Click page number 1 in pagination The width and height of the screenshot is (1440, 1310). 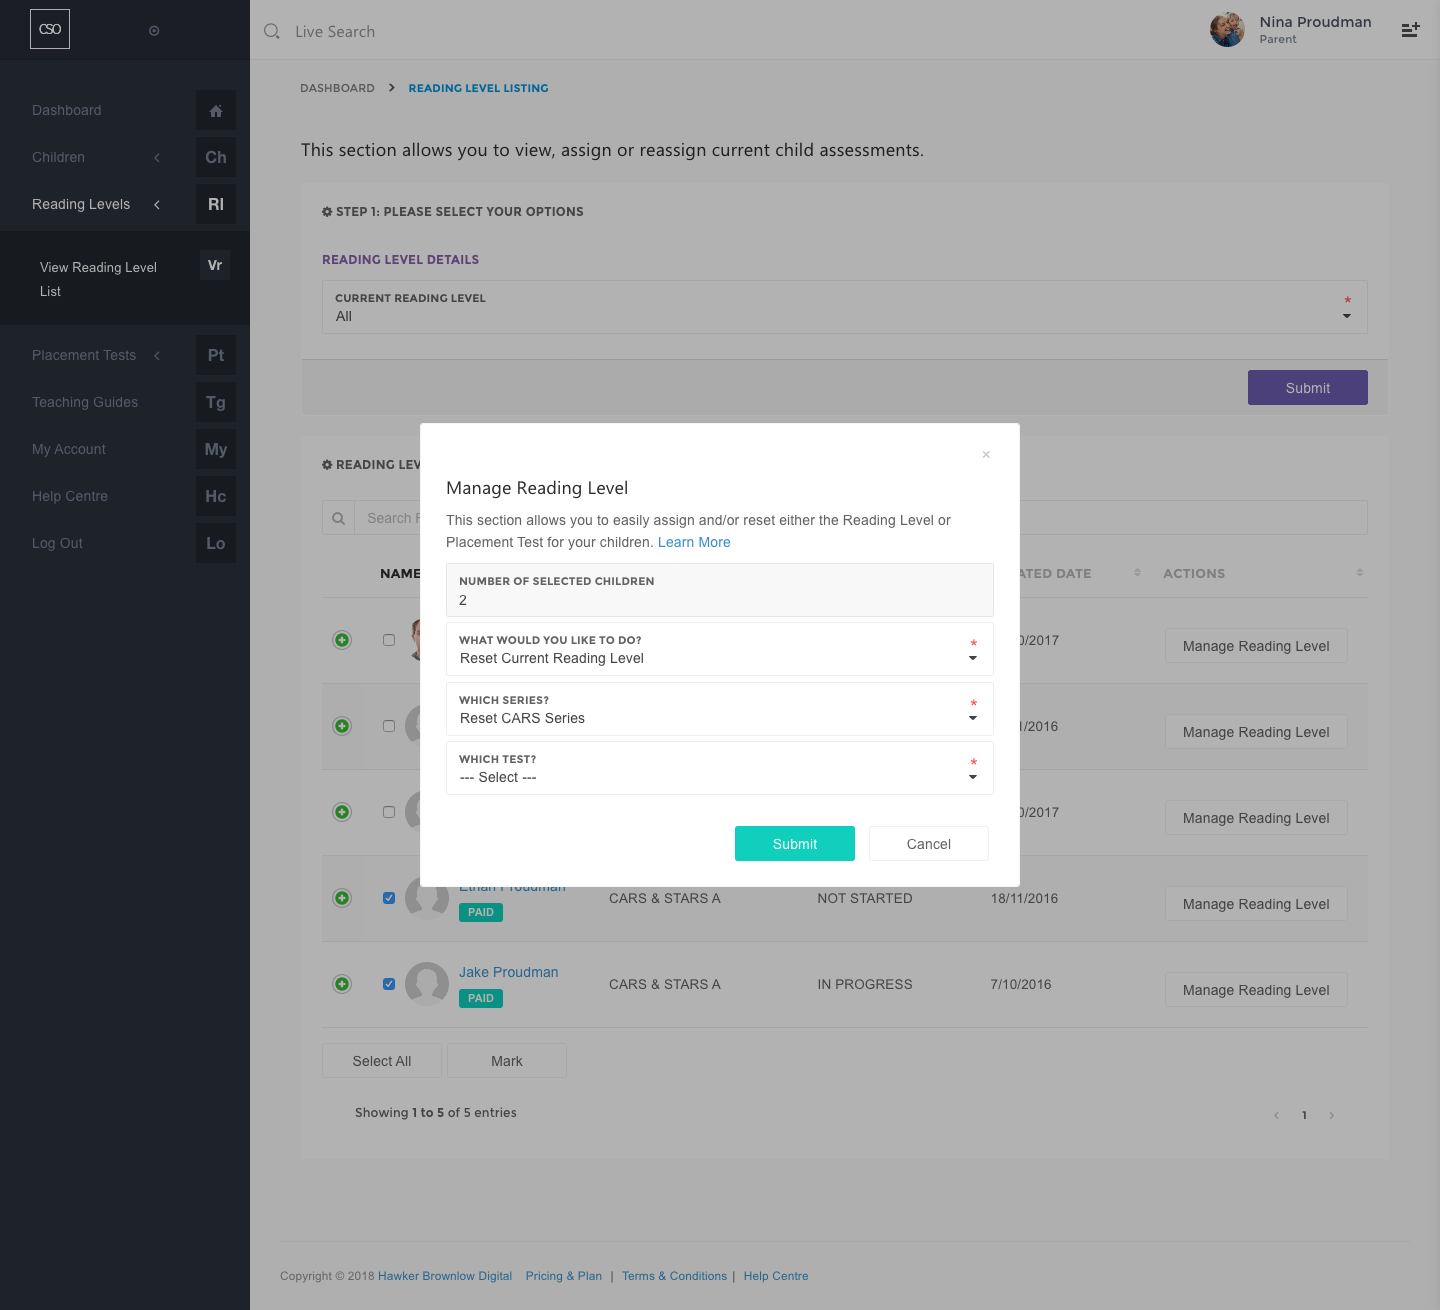pos(1304,1115)
